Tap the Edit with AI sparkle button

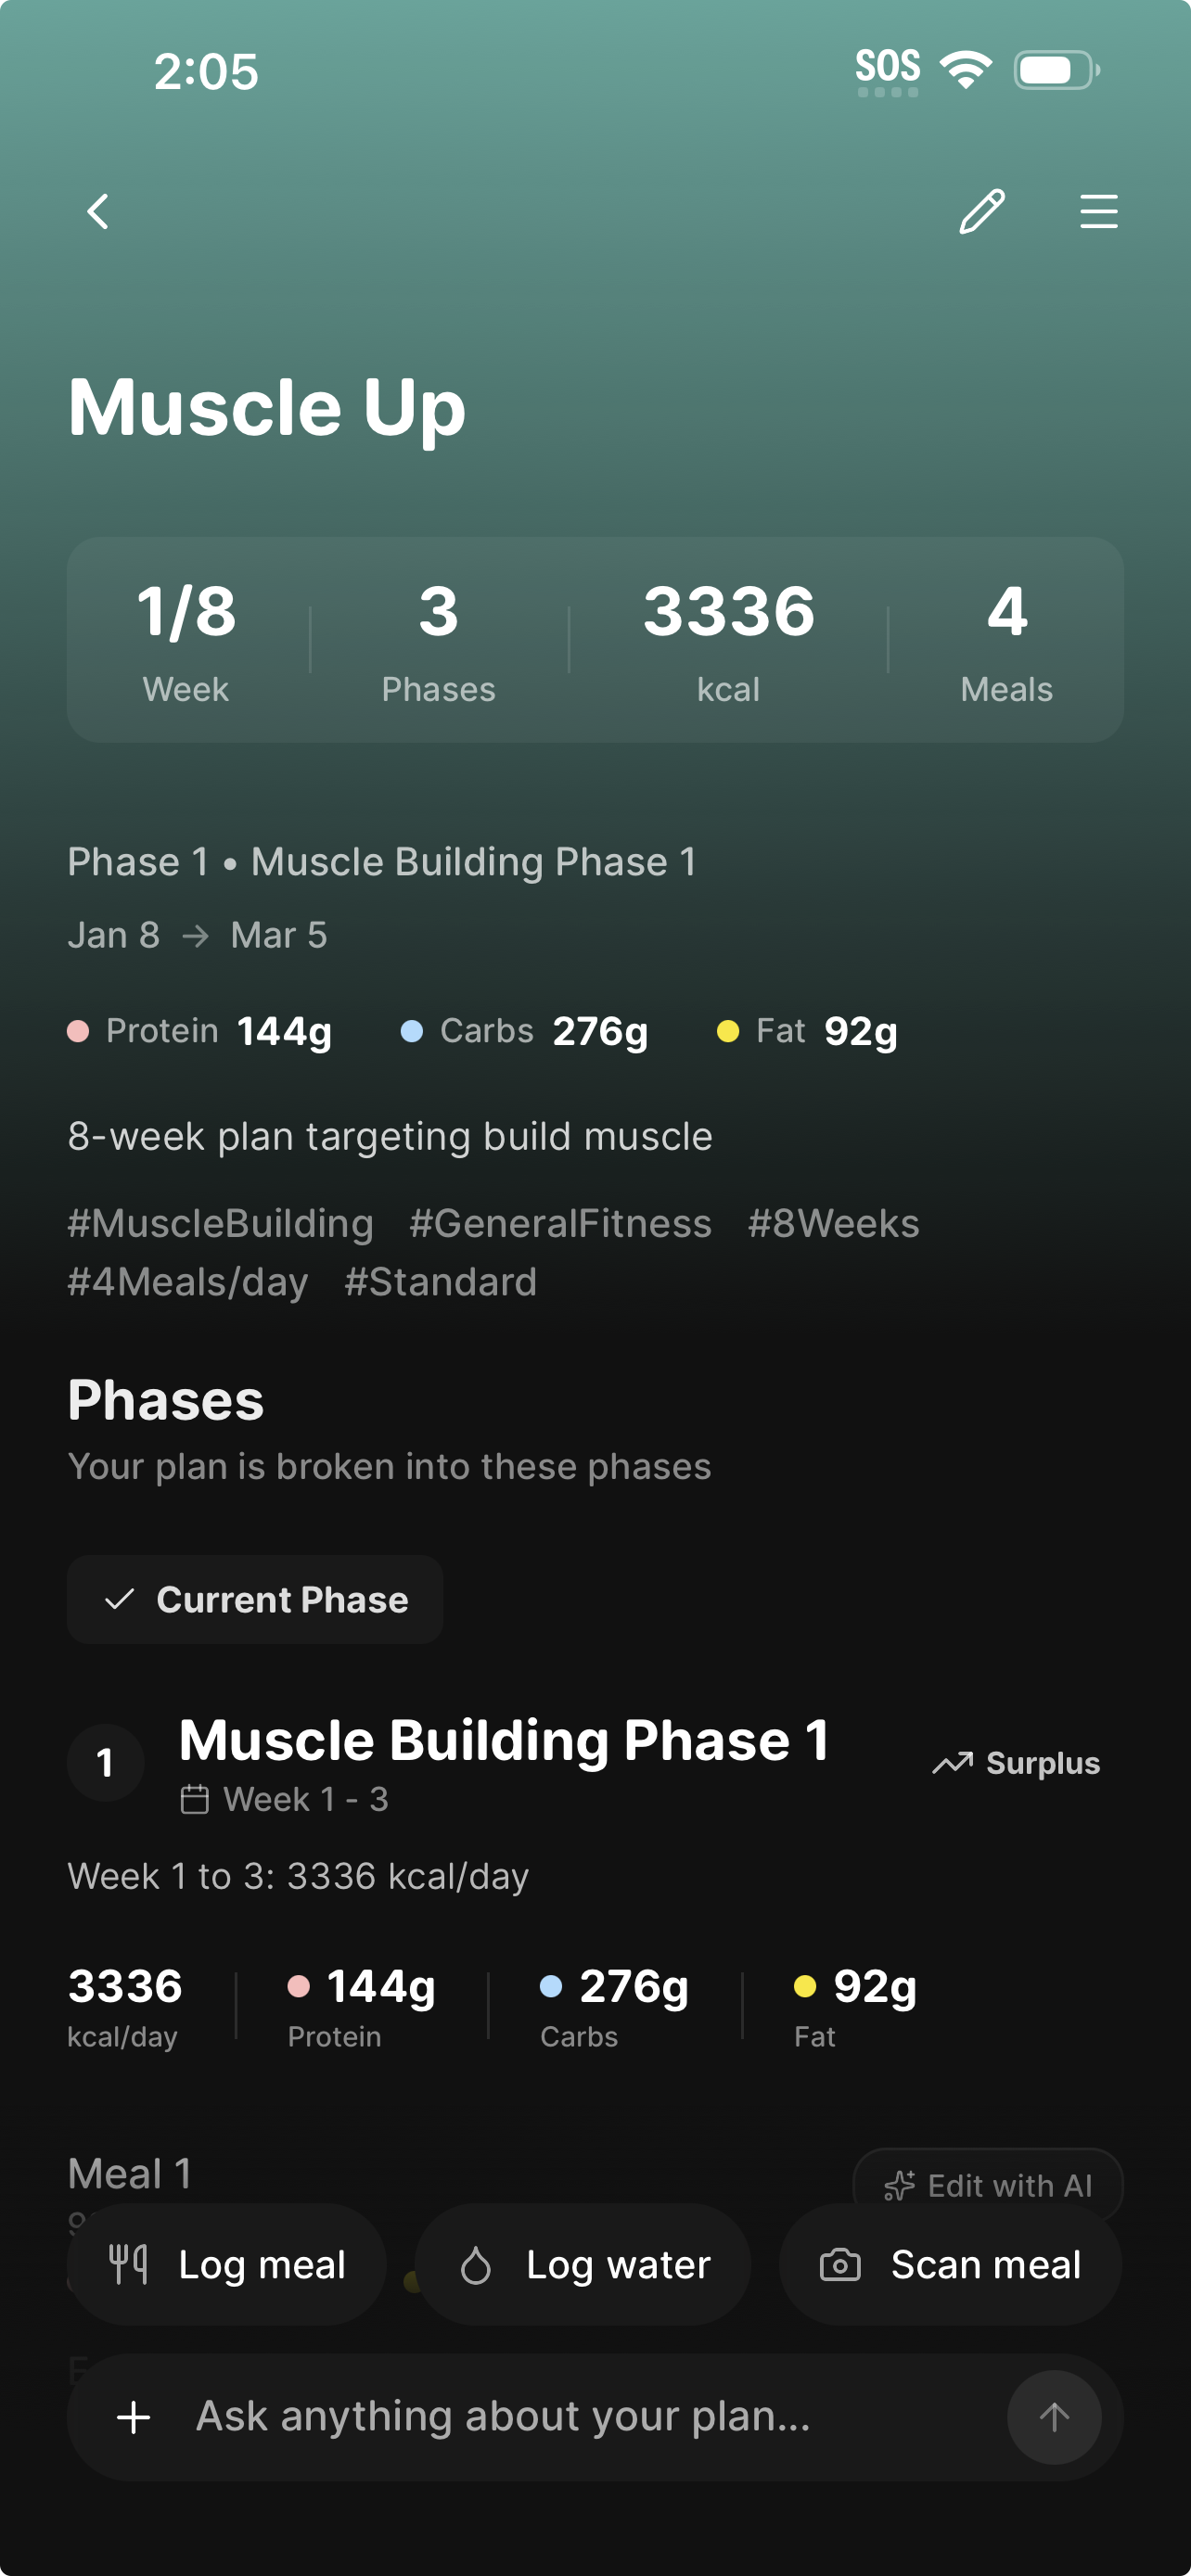pos(987,2185)
